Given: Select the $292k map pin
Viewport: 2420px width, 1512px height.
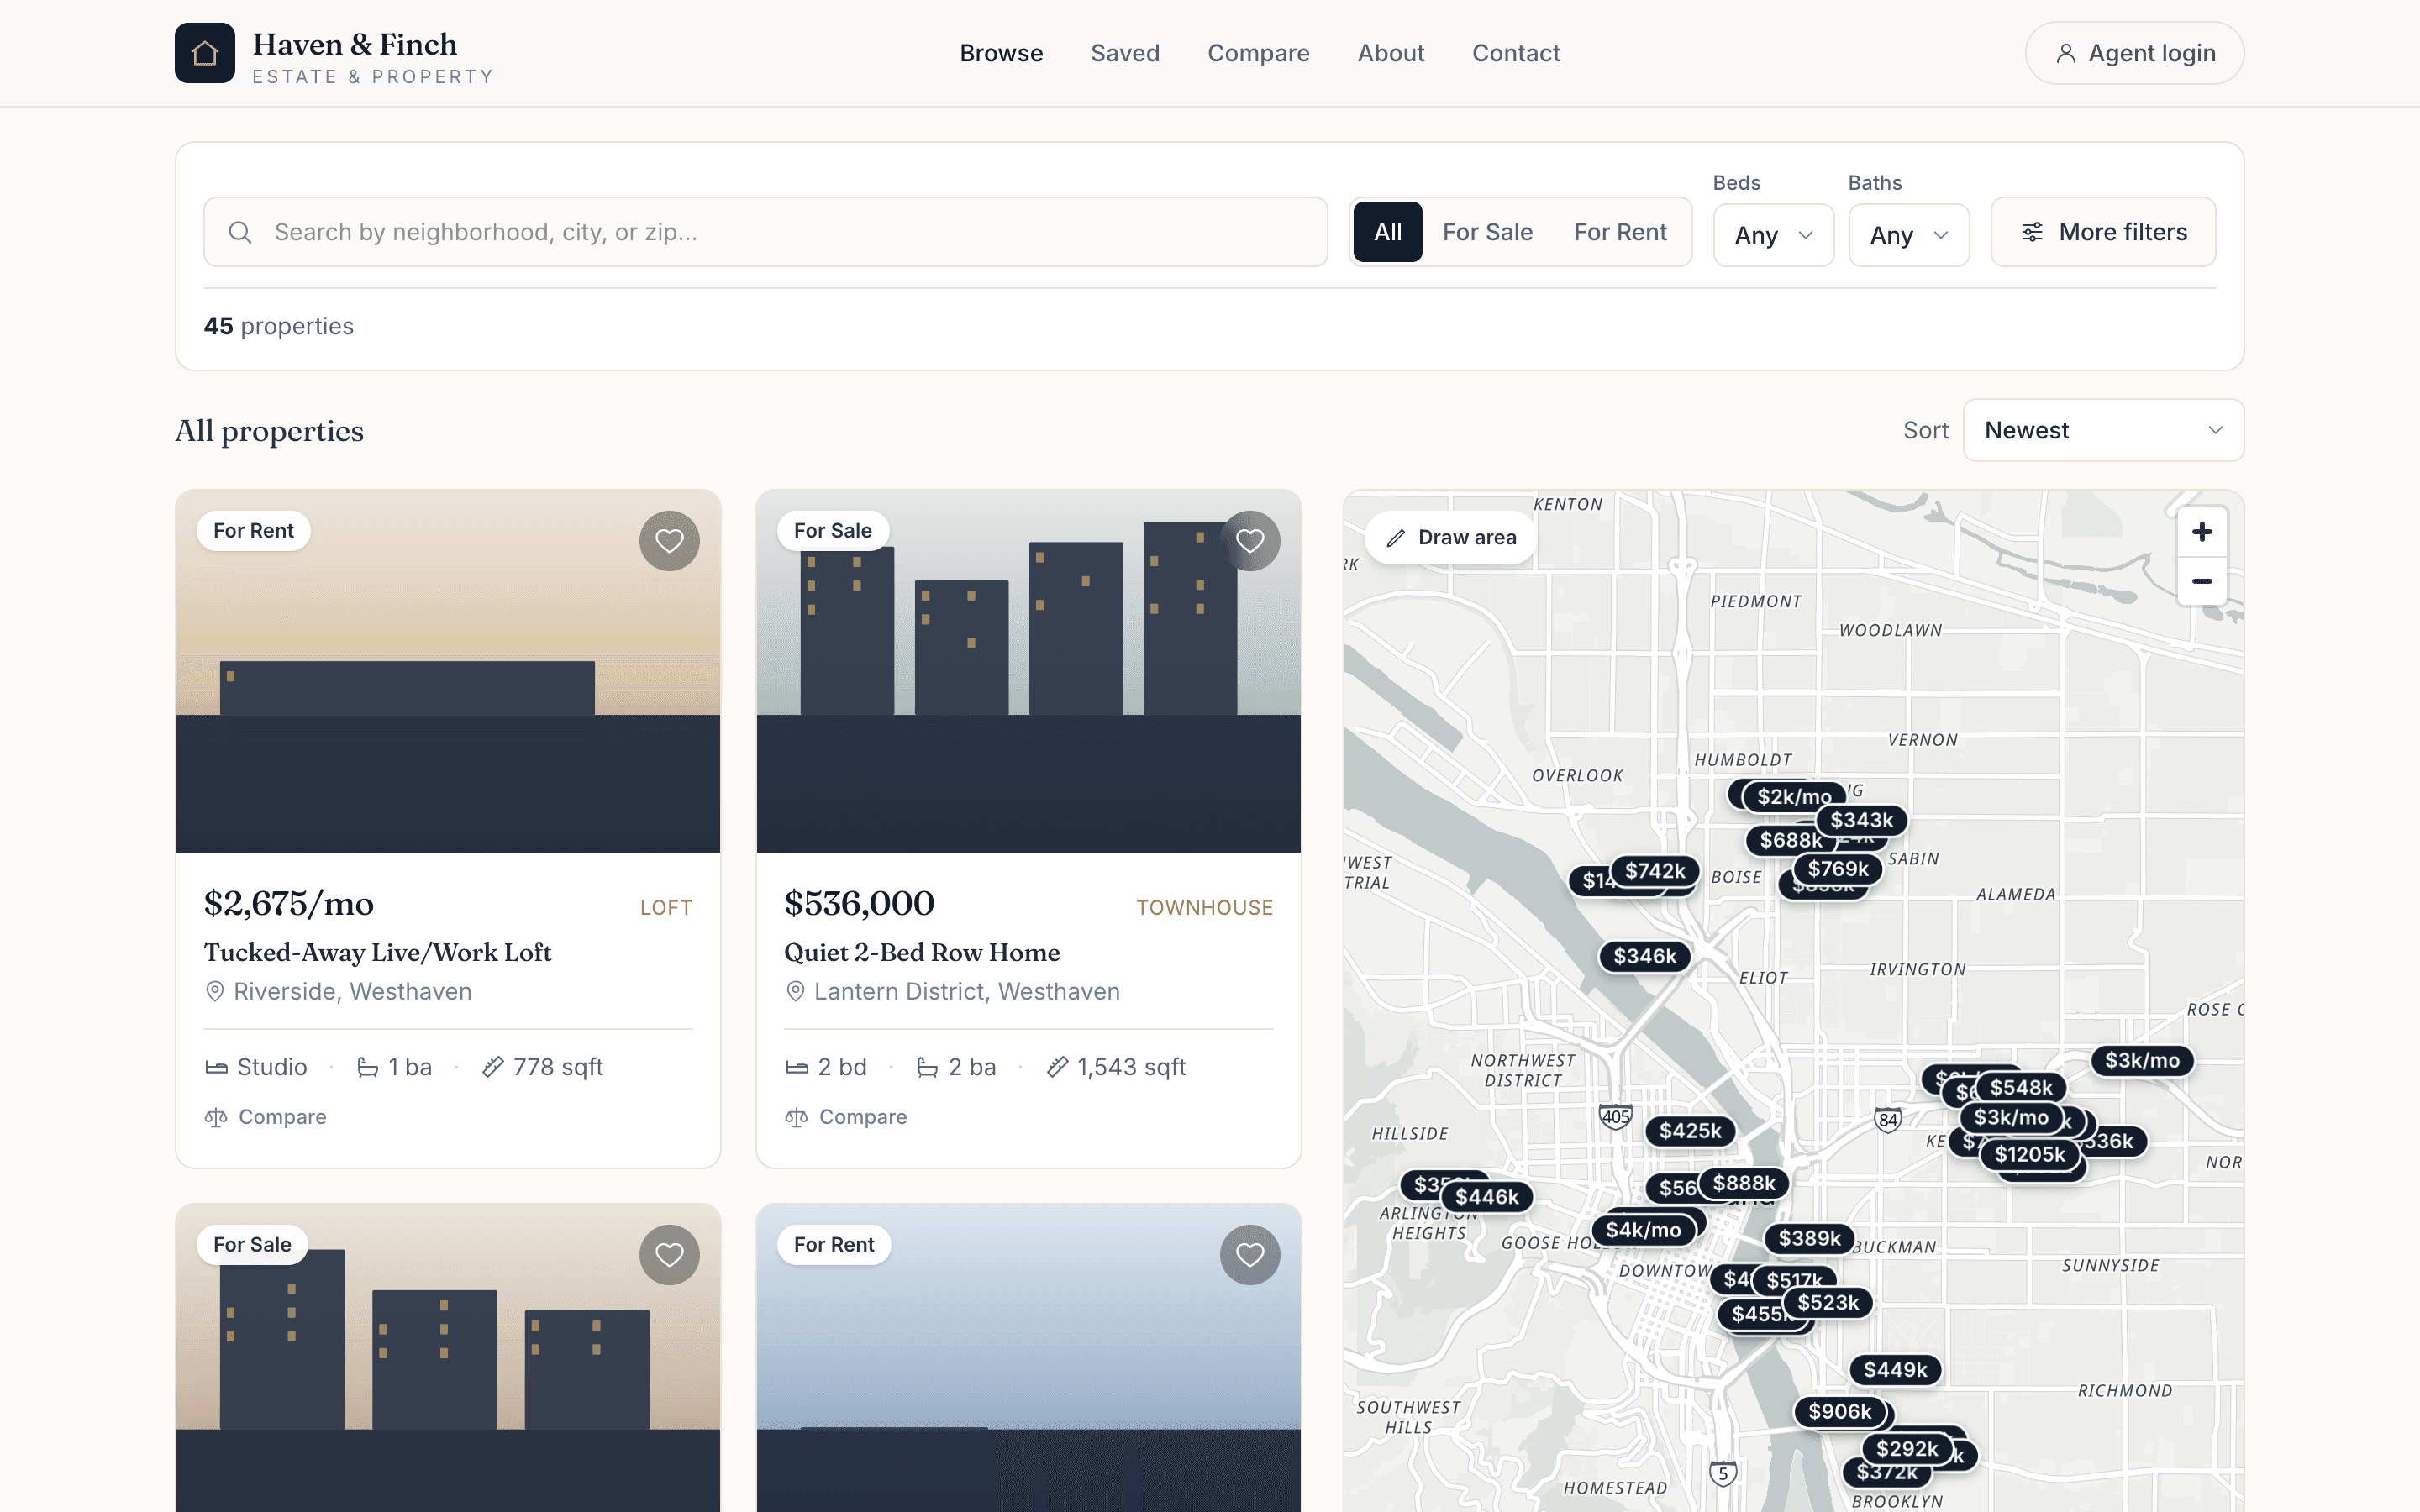Looking at the screenshot, I should tap(1907, 1449).
